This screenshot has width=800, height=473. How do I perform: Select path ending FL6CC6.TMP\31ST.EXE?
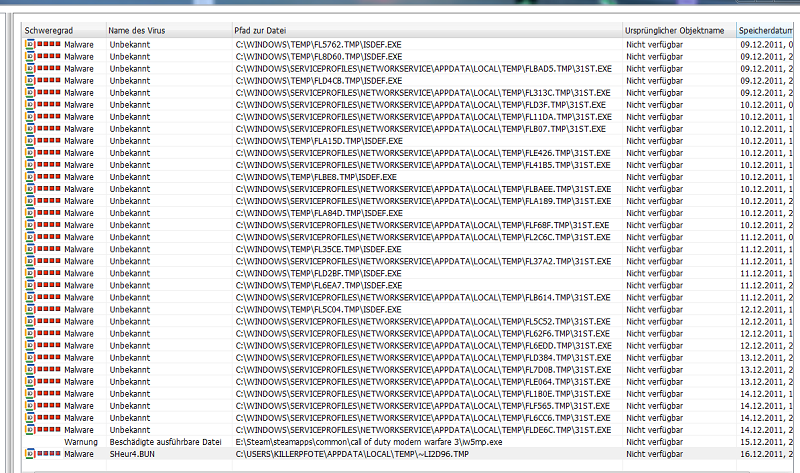coord(423,418)
